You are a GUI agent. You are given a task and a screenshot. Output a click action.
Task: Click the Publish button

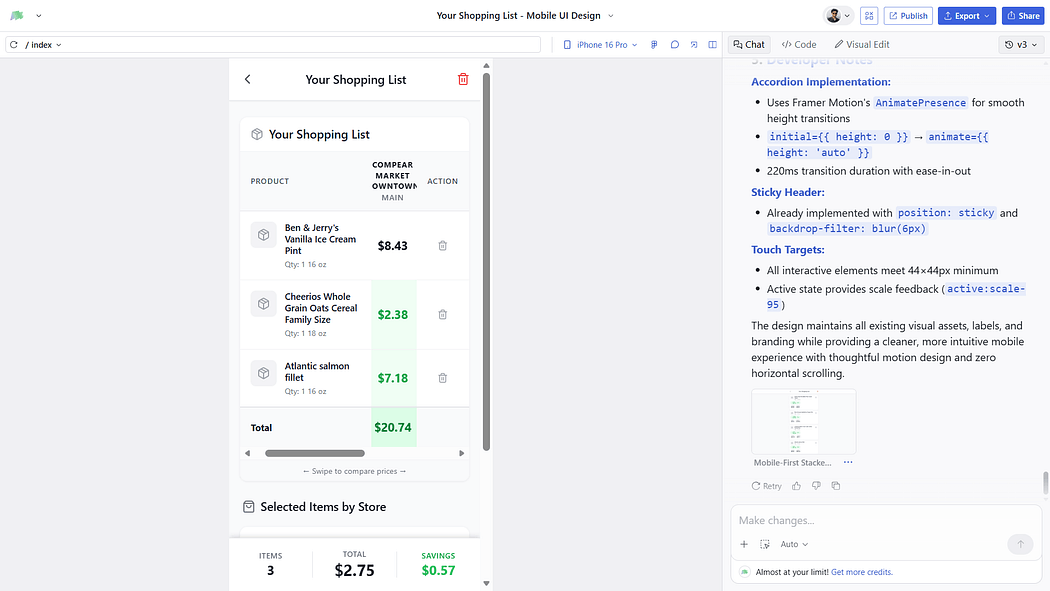(908, 16)
